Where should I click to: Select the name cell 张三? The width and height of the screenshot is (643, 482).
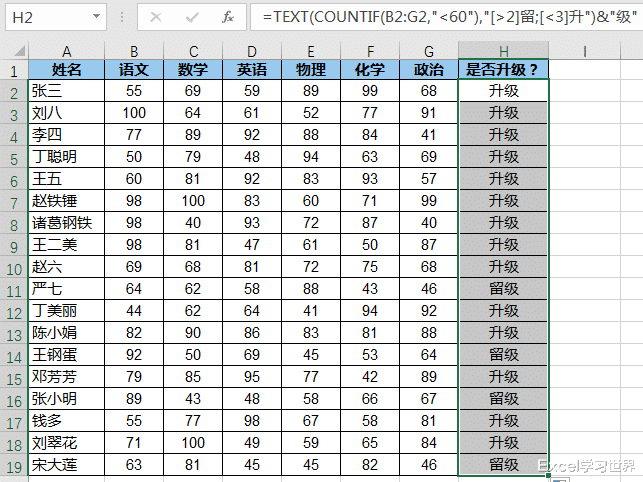click(x=66, y=91)
